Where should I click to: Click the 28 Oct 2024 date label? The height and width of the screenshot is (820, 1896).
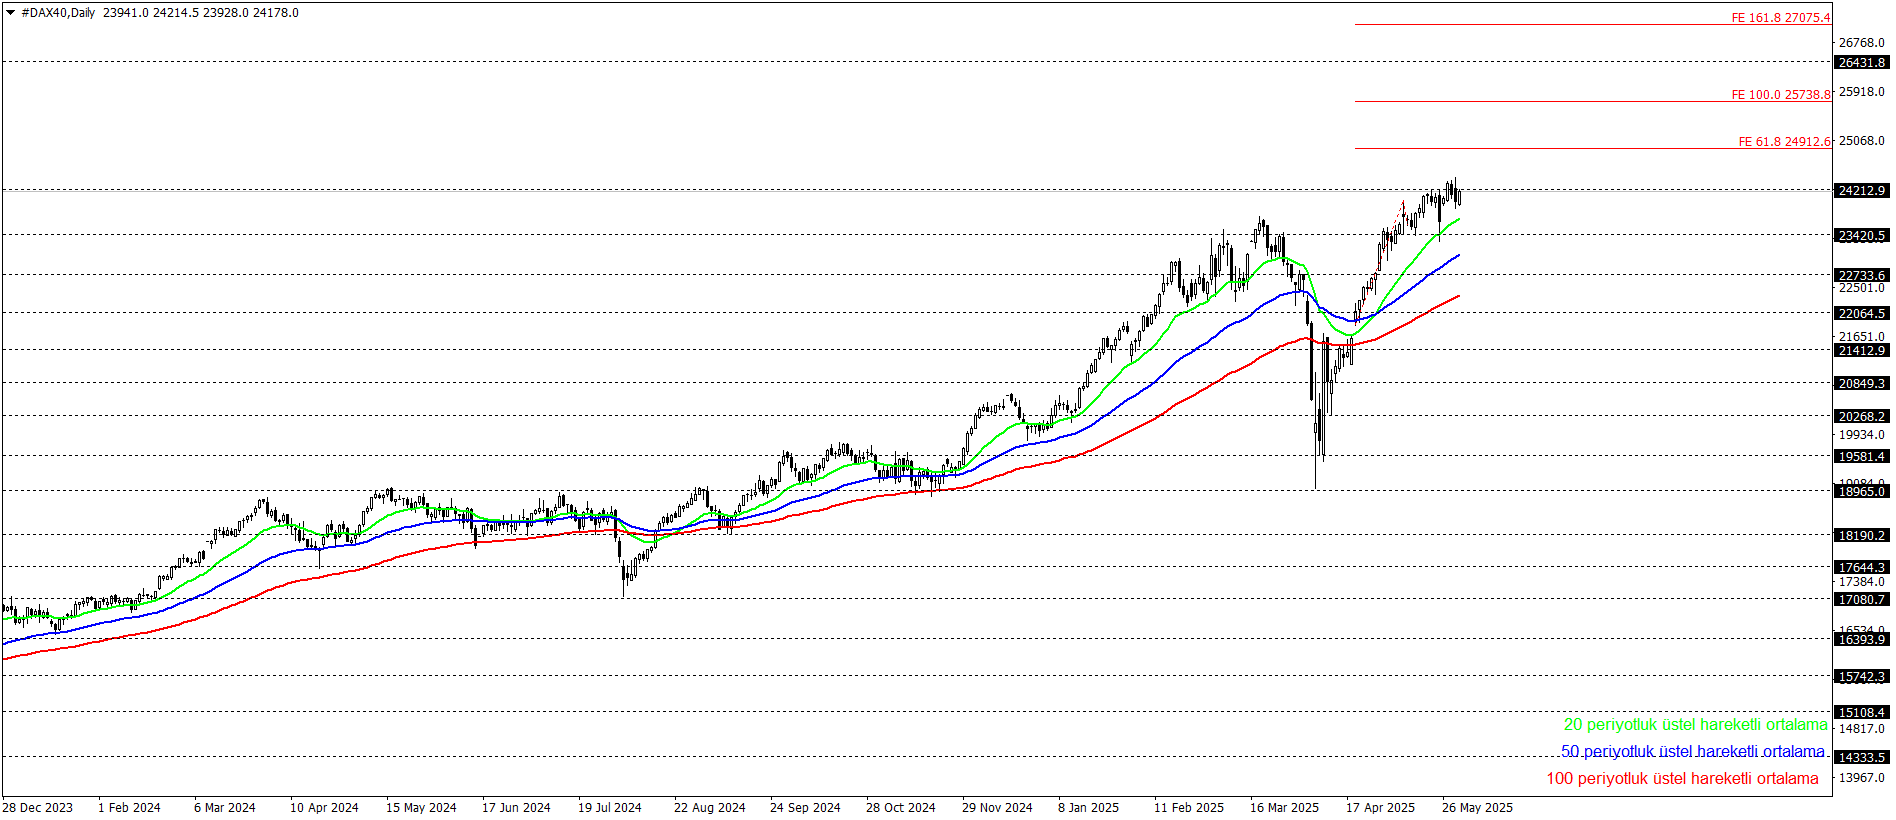coord(901,807)
